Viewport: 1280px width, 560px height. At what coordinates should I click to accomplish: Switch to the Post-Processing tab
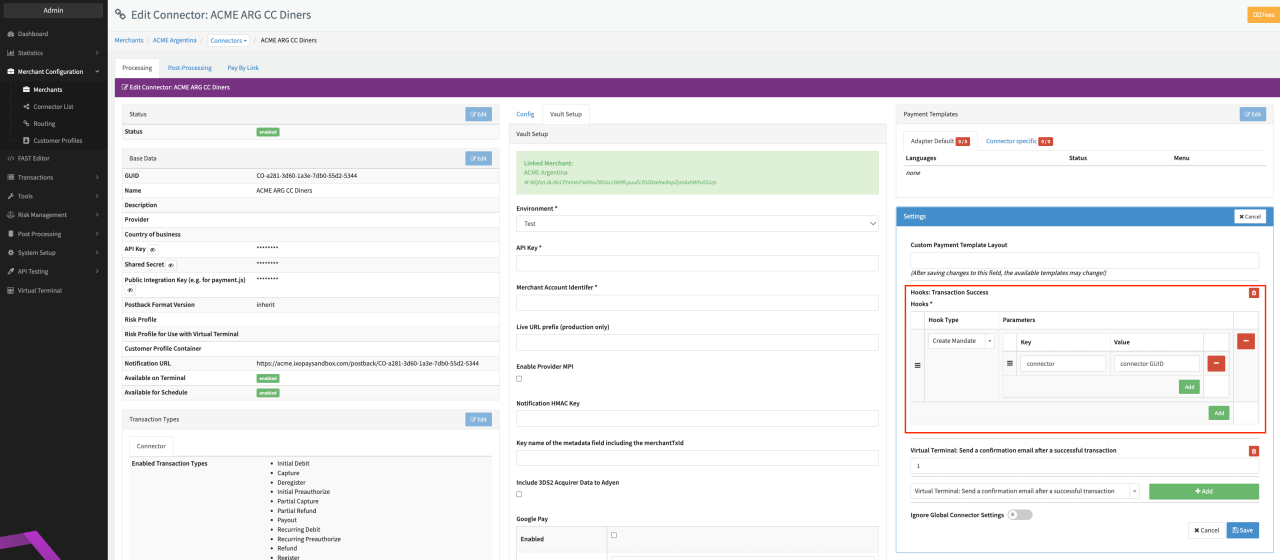[x=189, y=68]
